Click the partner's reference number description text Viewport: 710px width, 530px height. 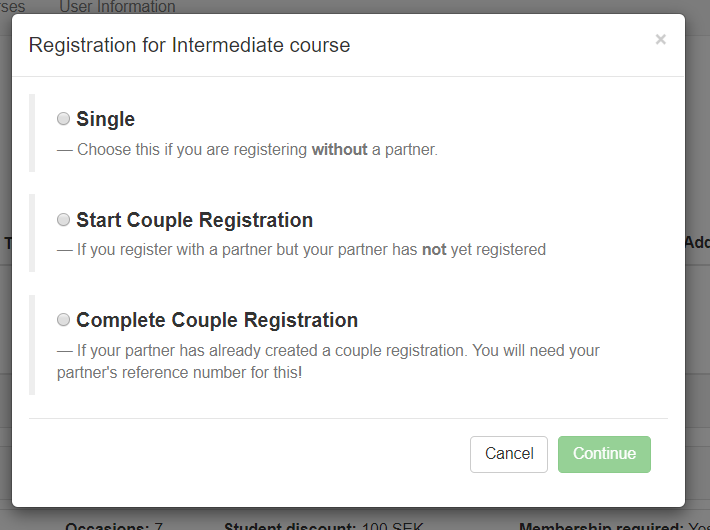[x=330, y=361]
